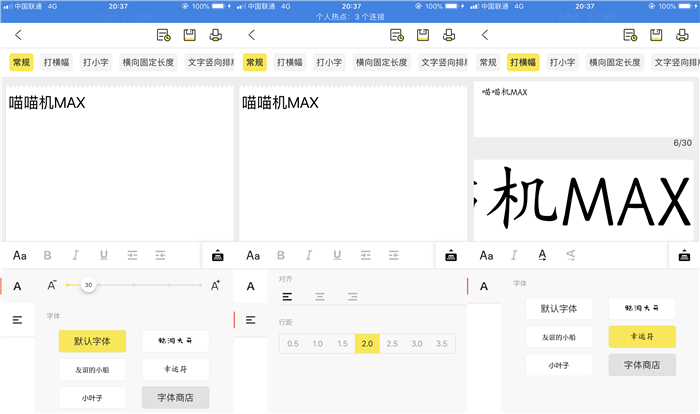
Task: Open alignment side tab on middle screen
Action: point(250,320)
